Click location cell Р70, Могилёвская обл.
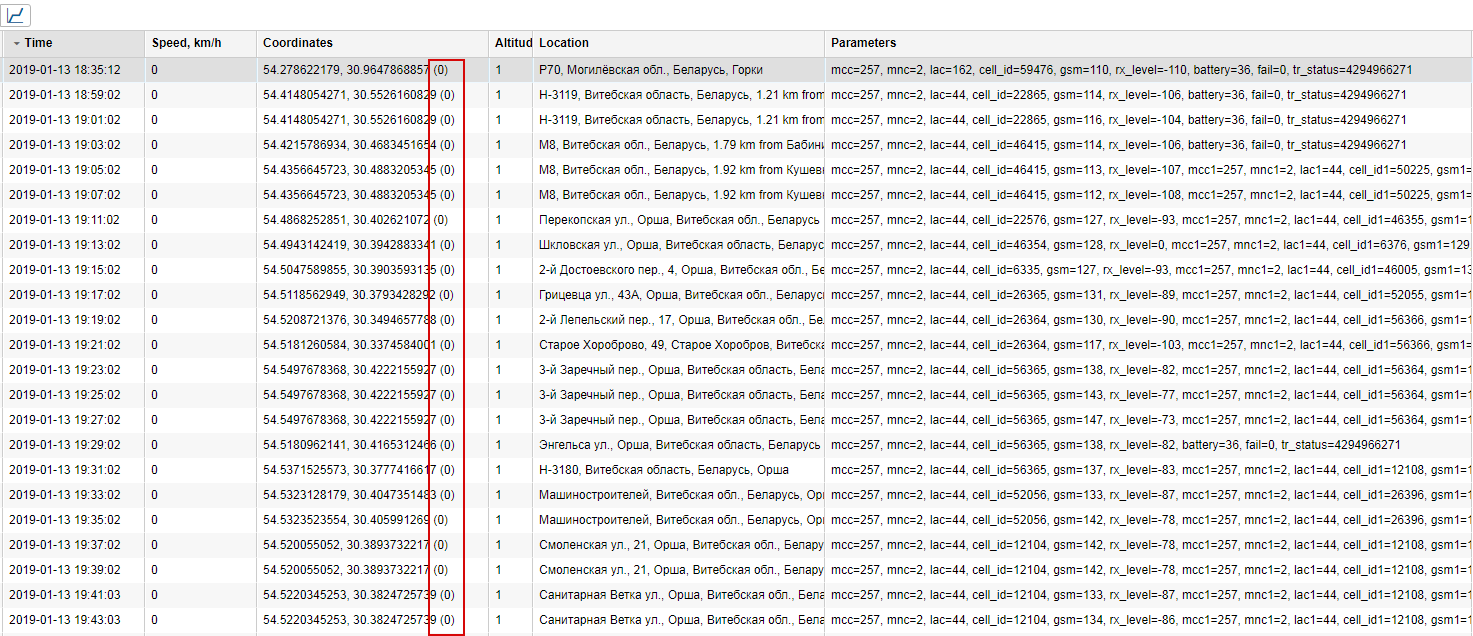This screenshot has height=636, width=1473. (x=650, y=70)
